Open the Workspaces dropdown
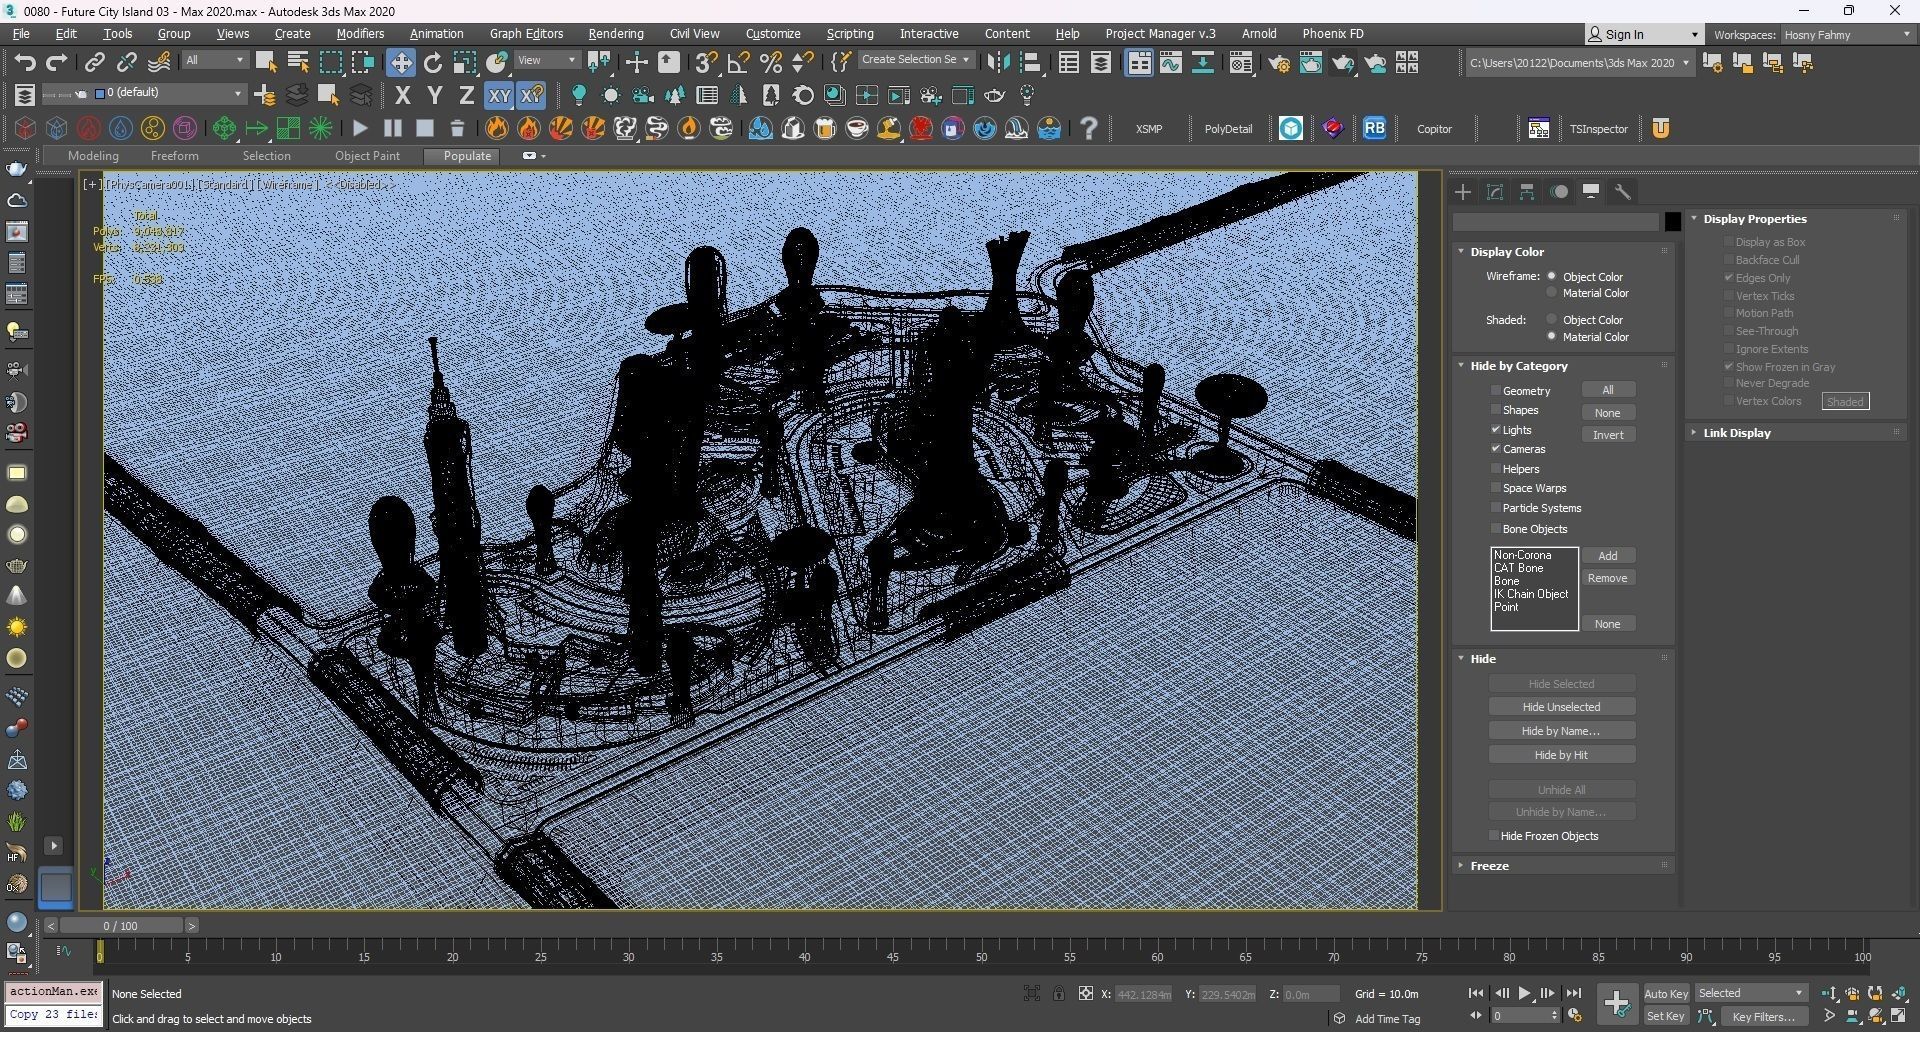This screenshot has height=1040, width=1920. pos(1846,35)
